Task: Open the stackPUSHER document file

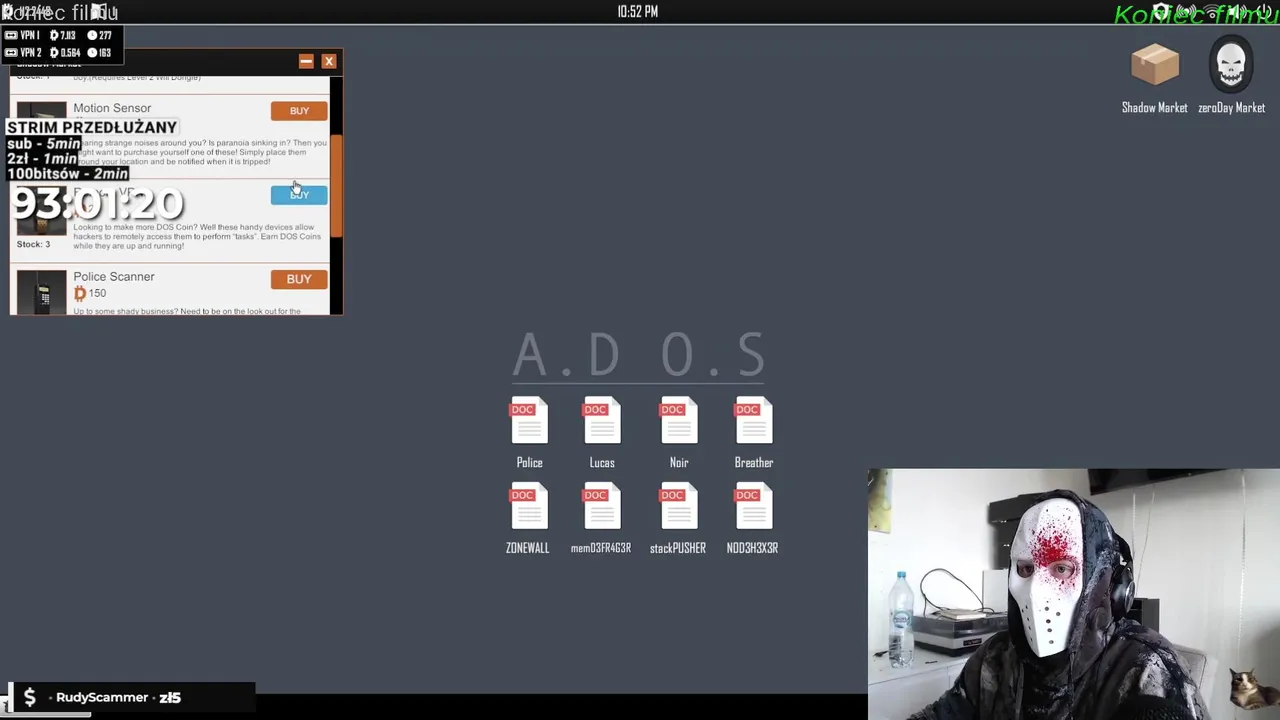Action: coord(678,507)
